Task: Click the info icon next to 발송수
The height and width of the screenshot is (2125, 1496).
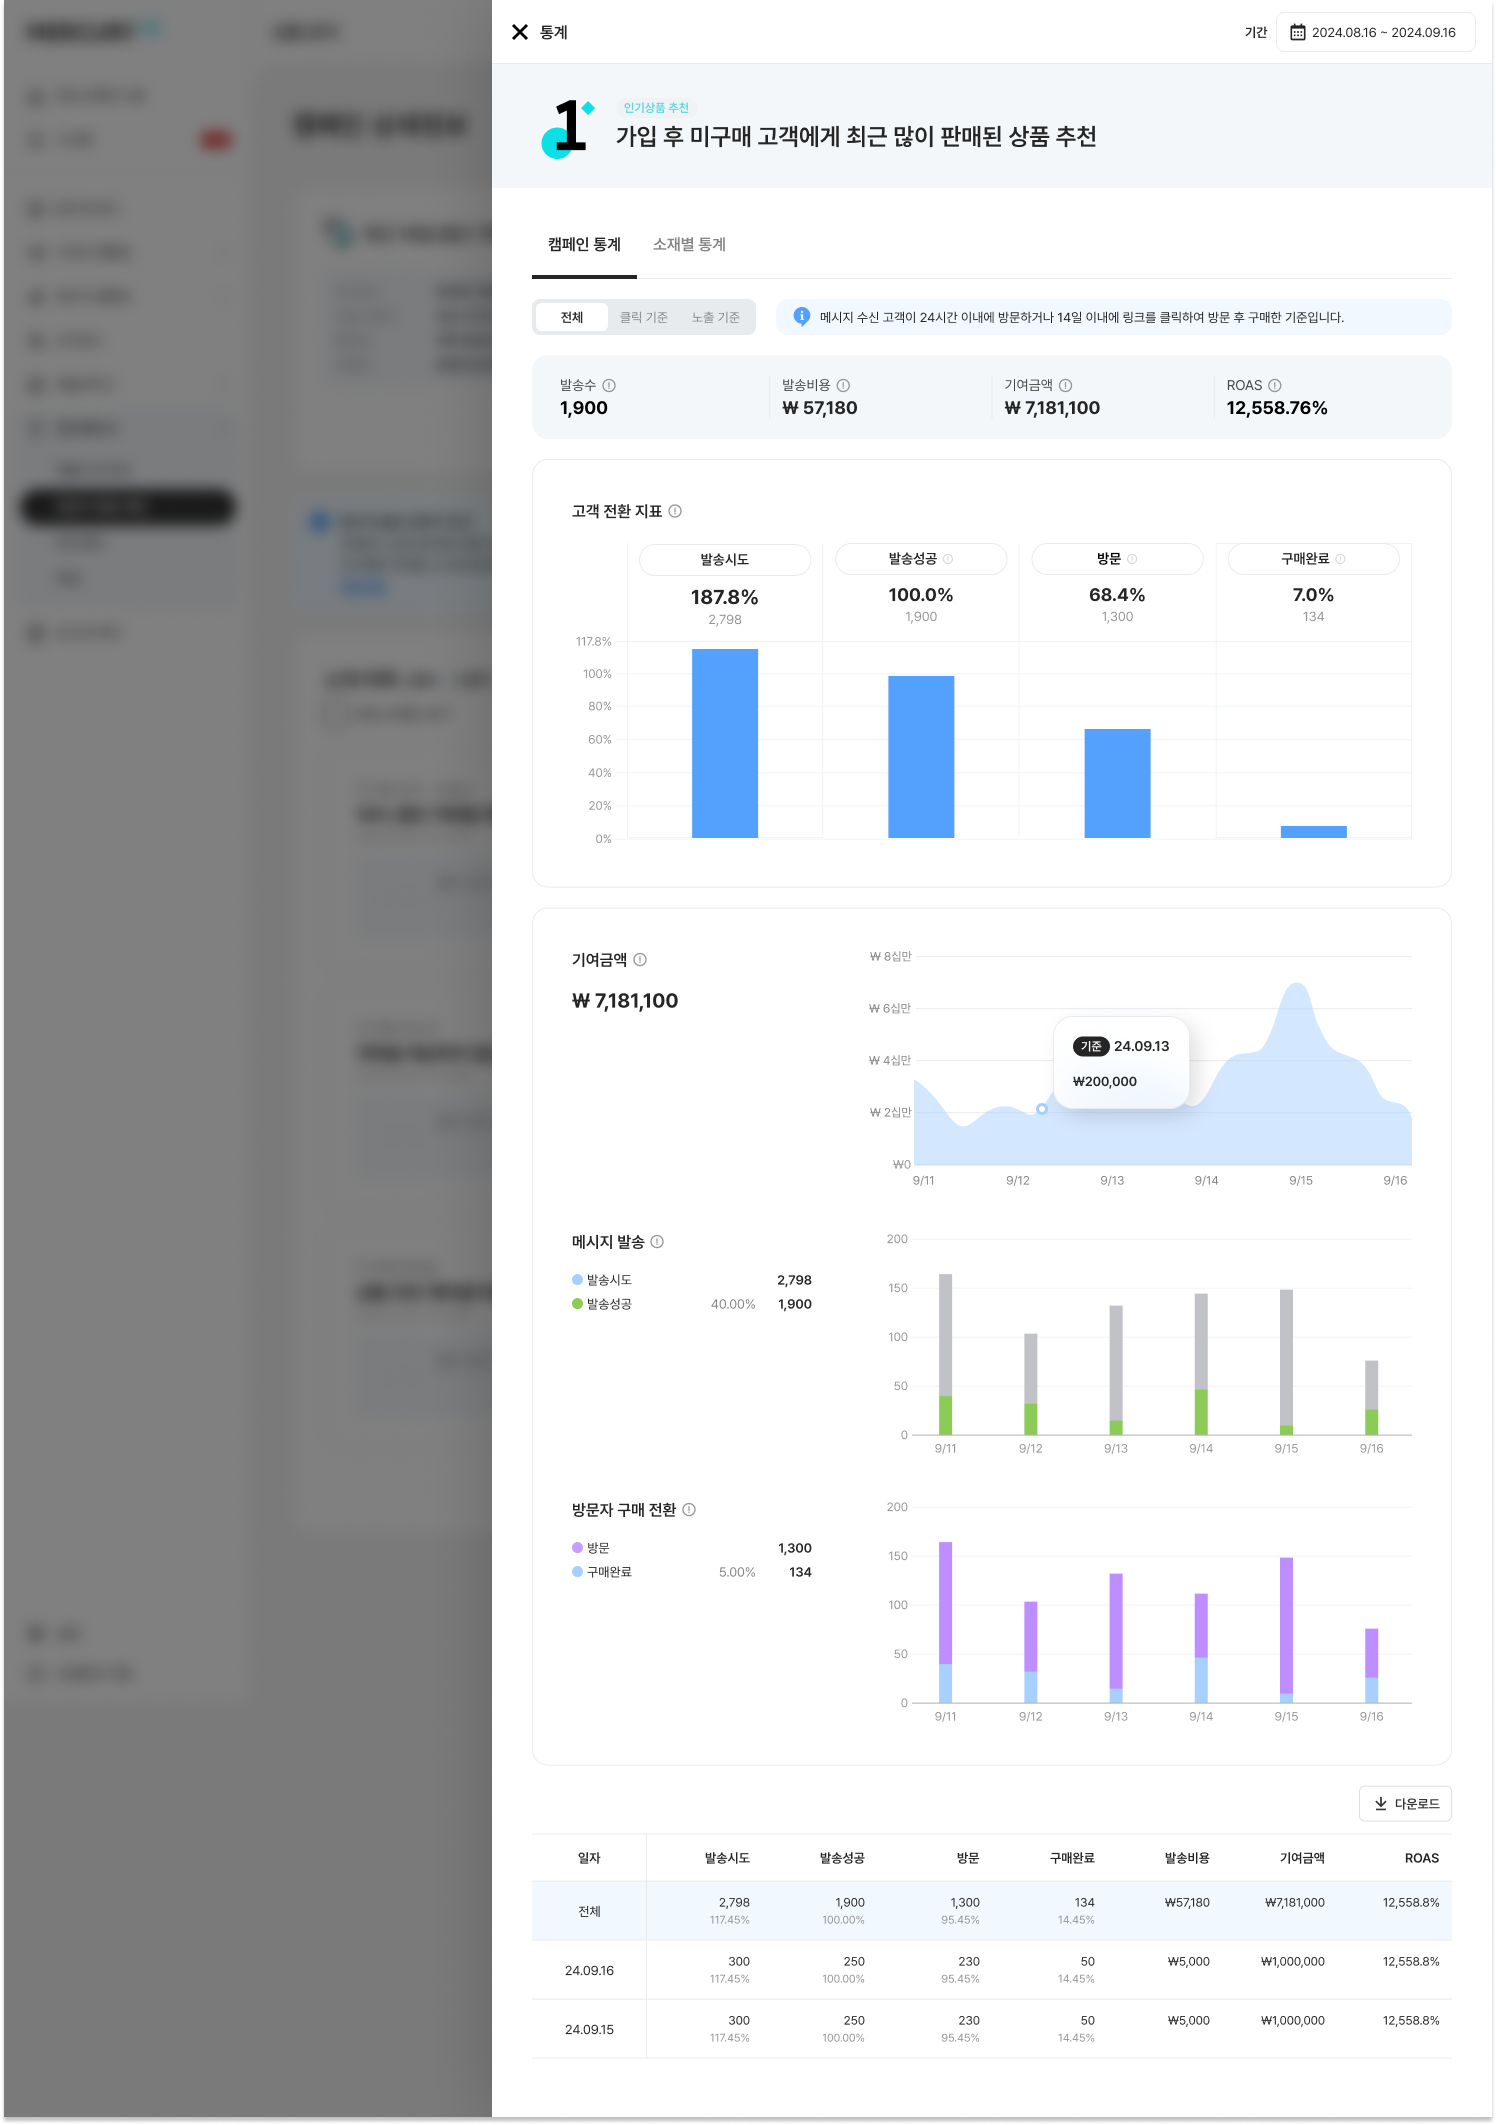Action: (609, 386)
